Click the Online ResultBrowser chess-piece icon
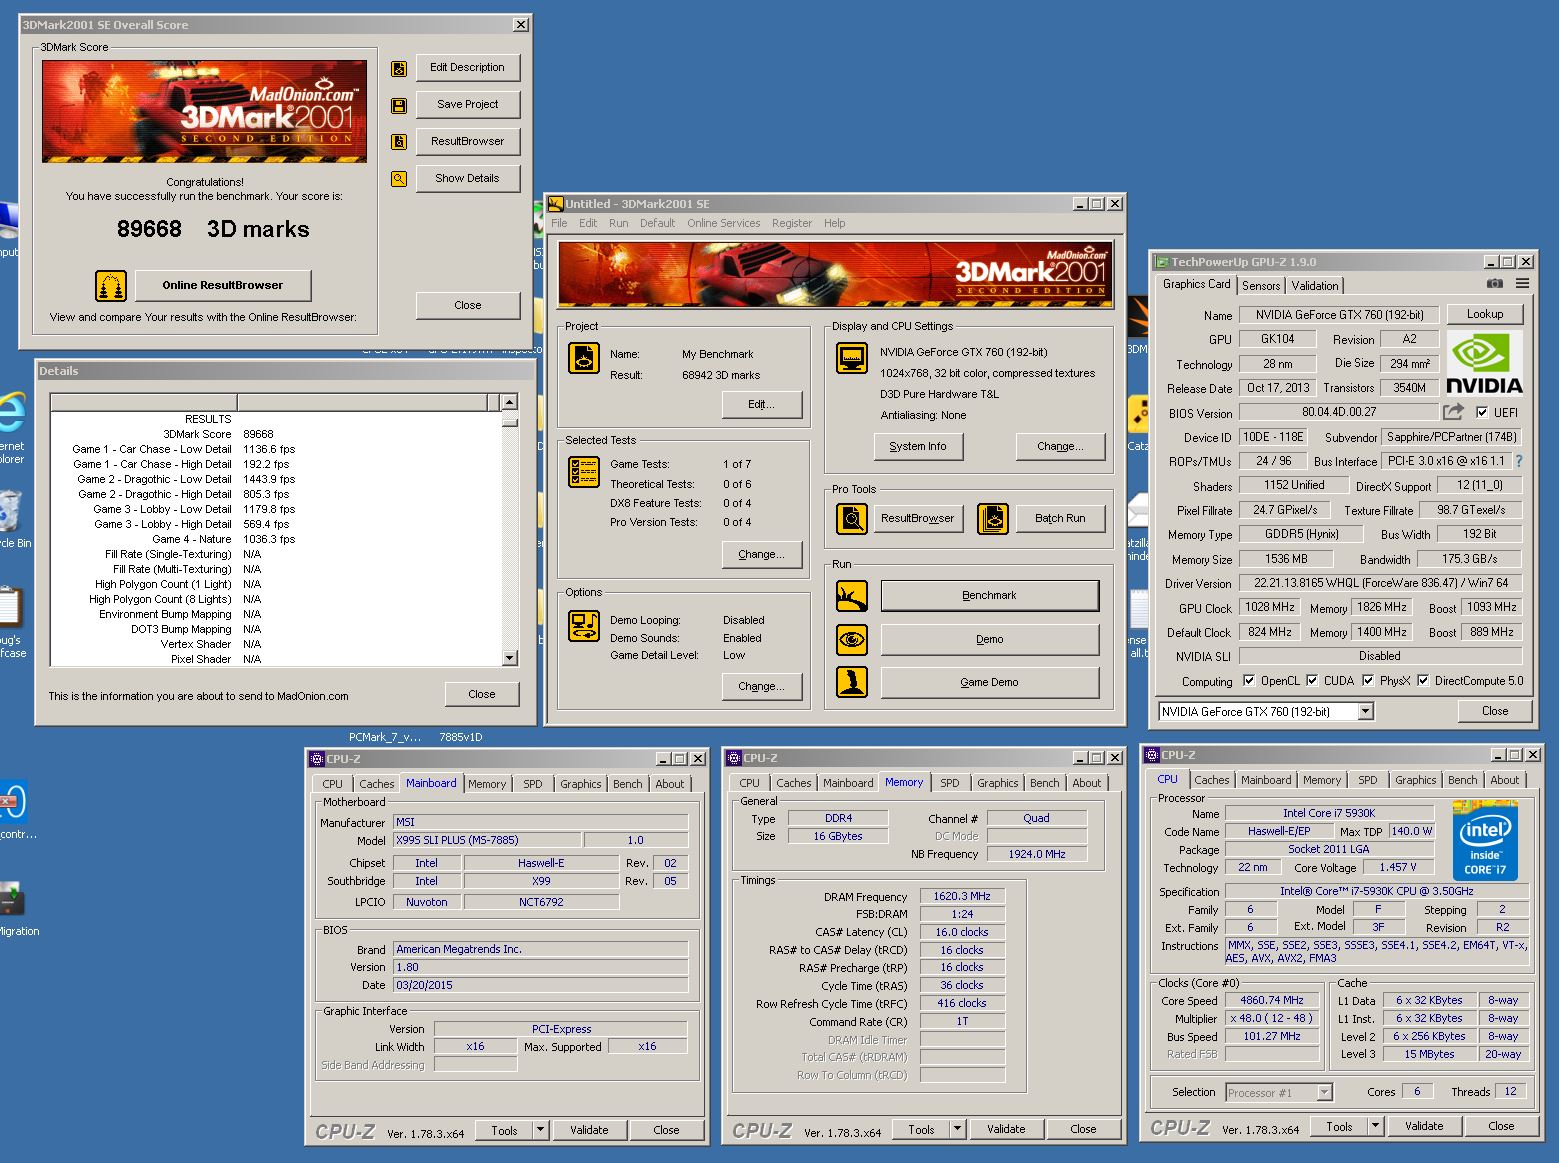 [111, 286]
